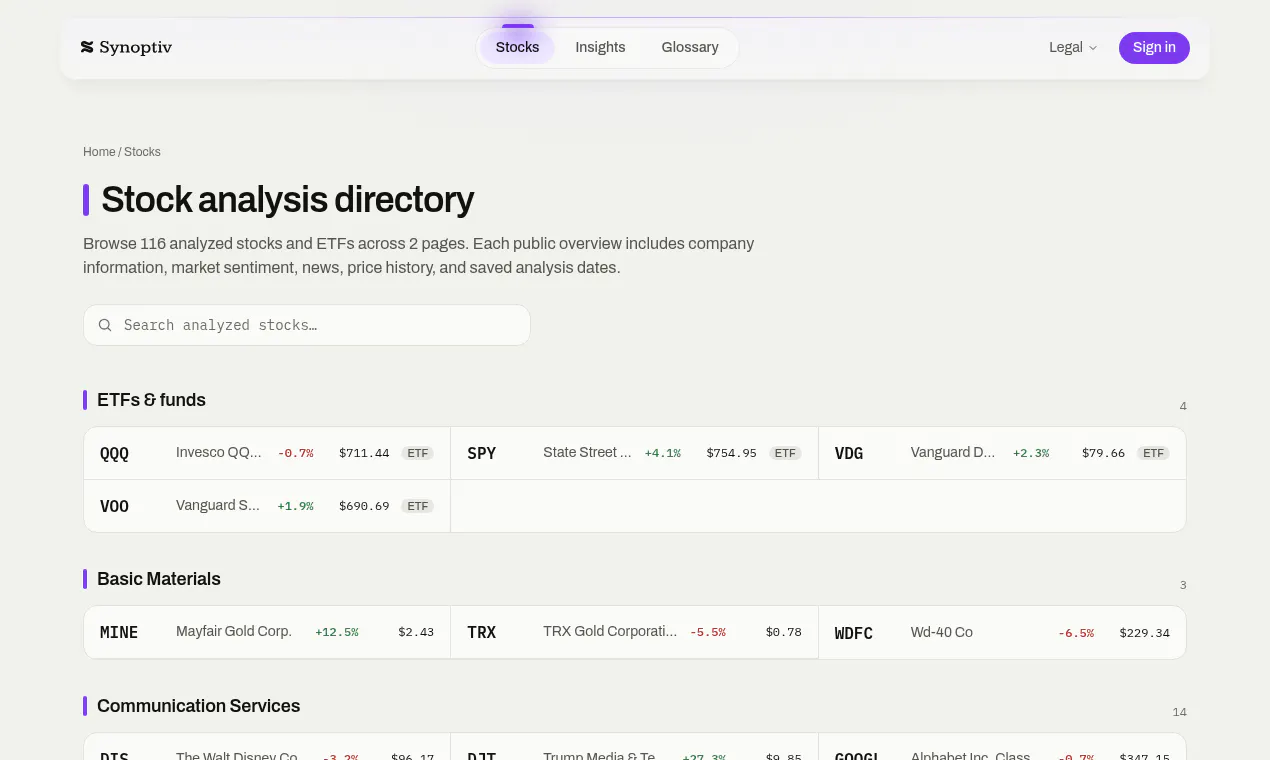Click the +4.1% change for SPY
The width and height of the screenshot is (1270, 760).
[662, 453]
